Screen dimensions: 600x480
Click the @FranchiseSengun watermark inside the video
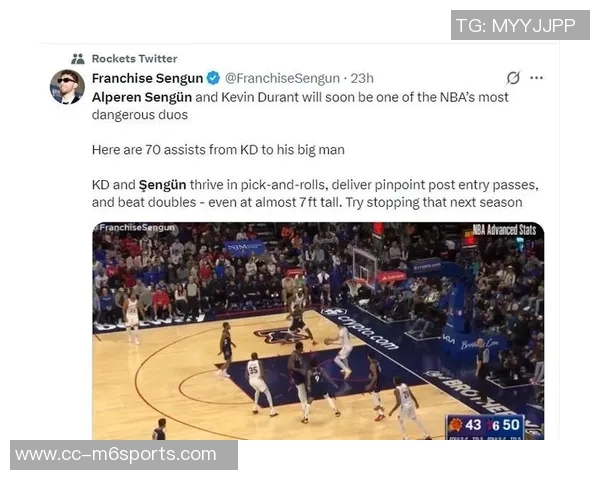pos(135,227)
